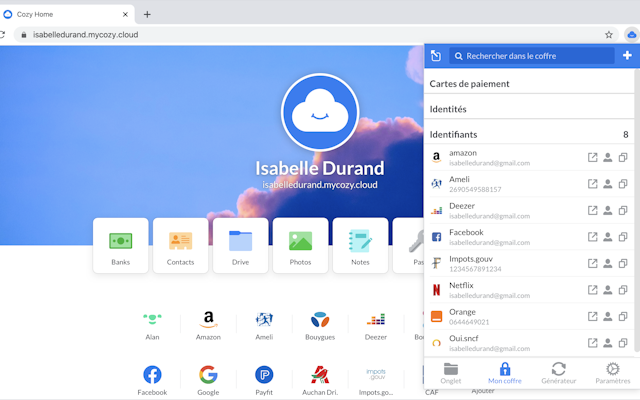Pop out the vault window

(x=436, y=56)
